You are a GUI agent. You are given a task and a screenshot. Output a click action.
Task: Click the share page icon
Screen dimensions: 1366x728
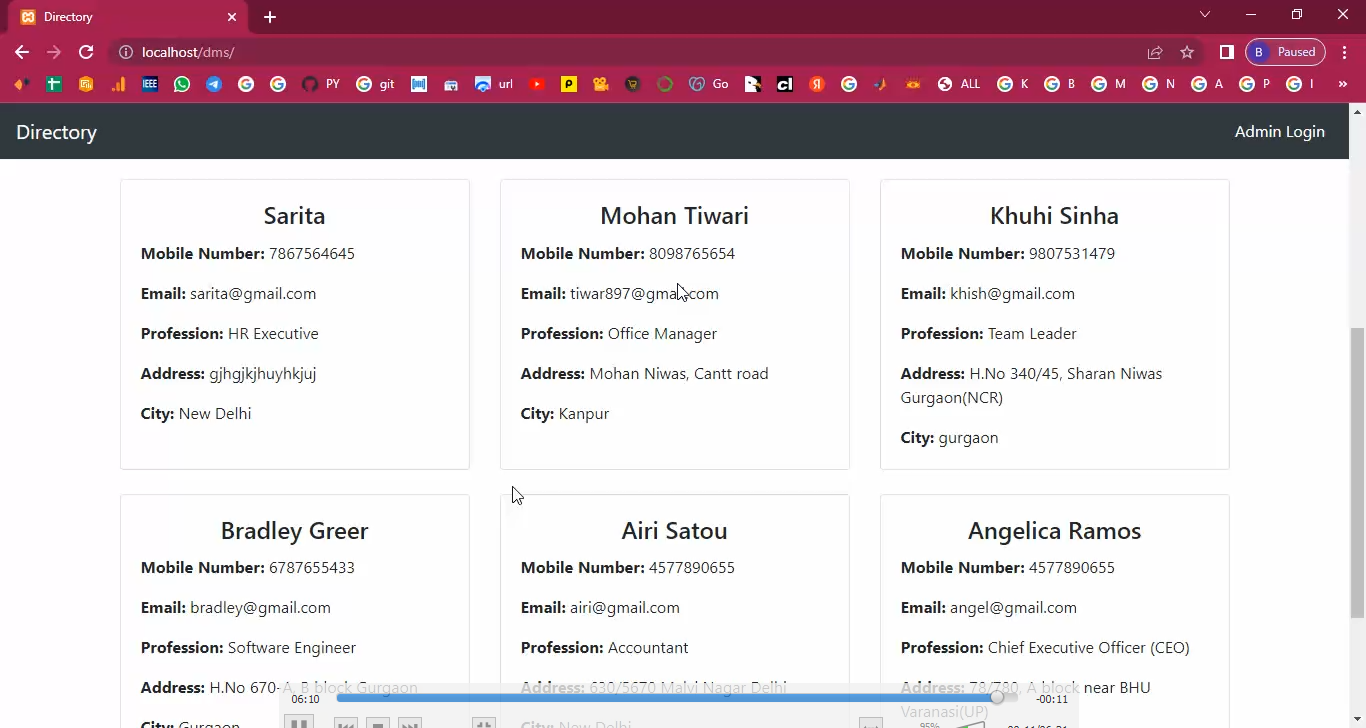(1155, 52)
